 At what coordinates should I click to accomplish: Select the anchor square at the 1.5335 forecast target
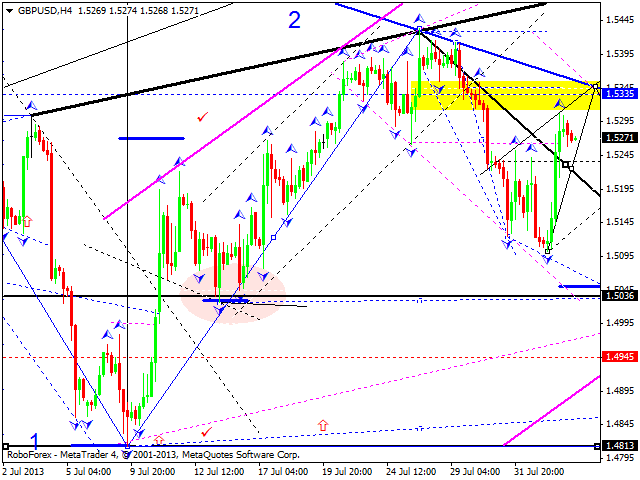point(596,86)
